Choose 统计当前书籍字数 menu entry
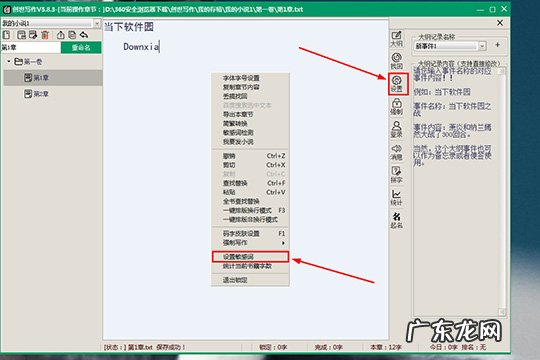The image size is (540, 360). 250,266
